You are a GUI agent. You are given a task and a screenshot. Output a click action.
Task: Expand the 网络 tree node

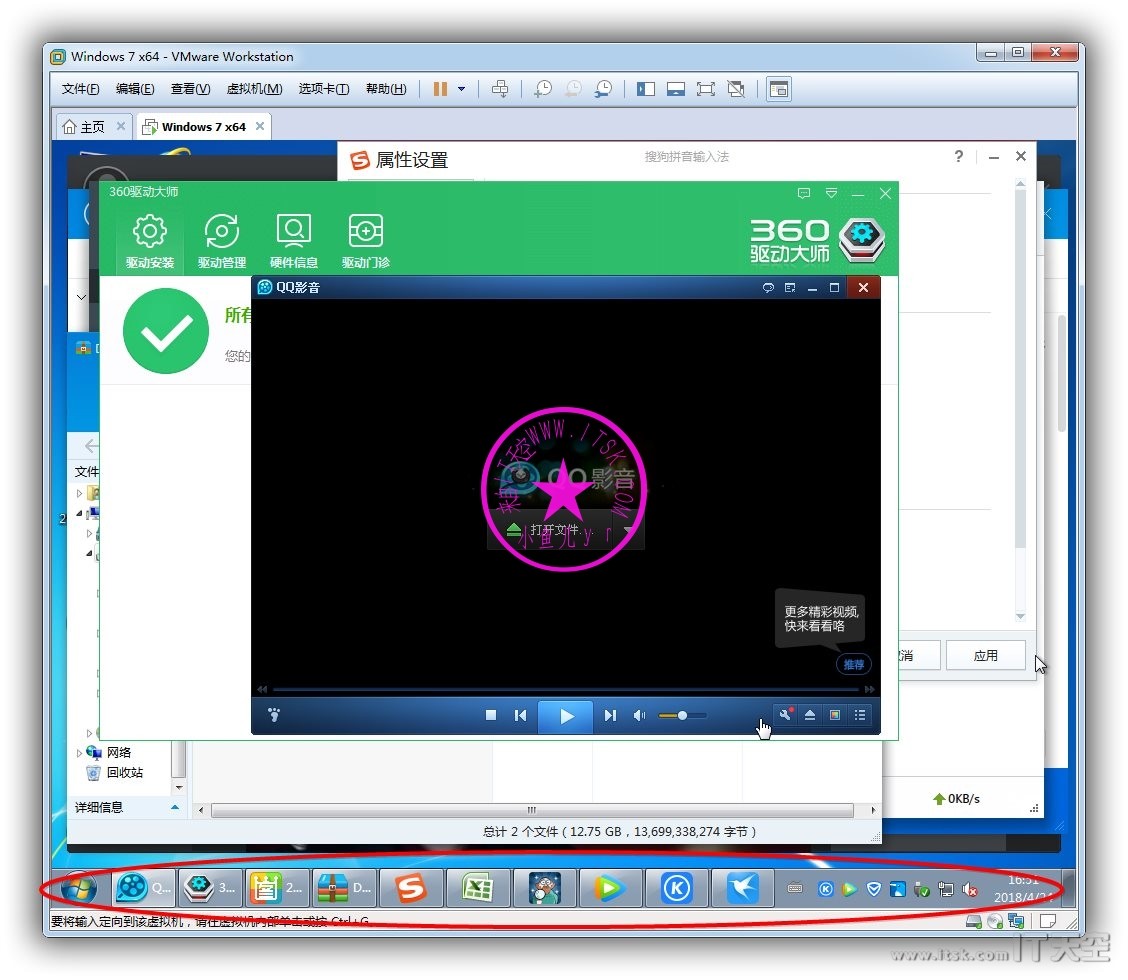point(80,753)
